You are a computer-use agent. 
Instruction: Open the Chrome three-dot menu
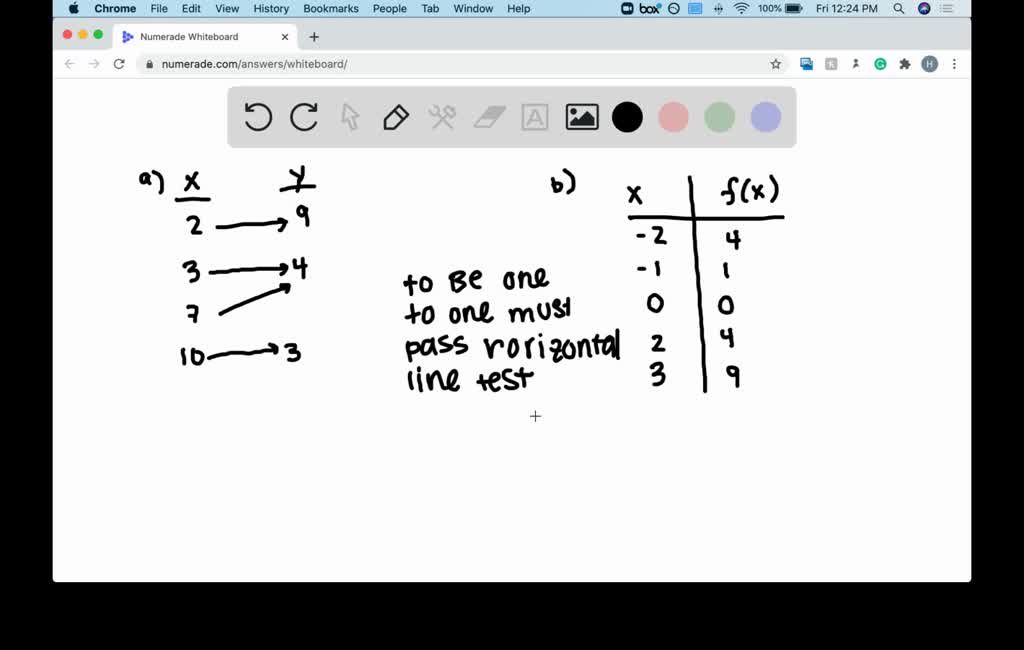tap(955, 62)
